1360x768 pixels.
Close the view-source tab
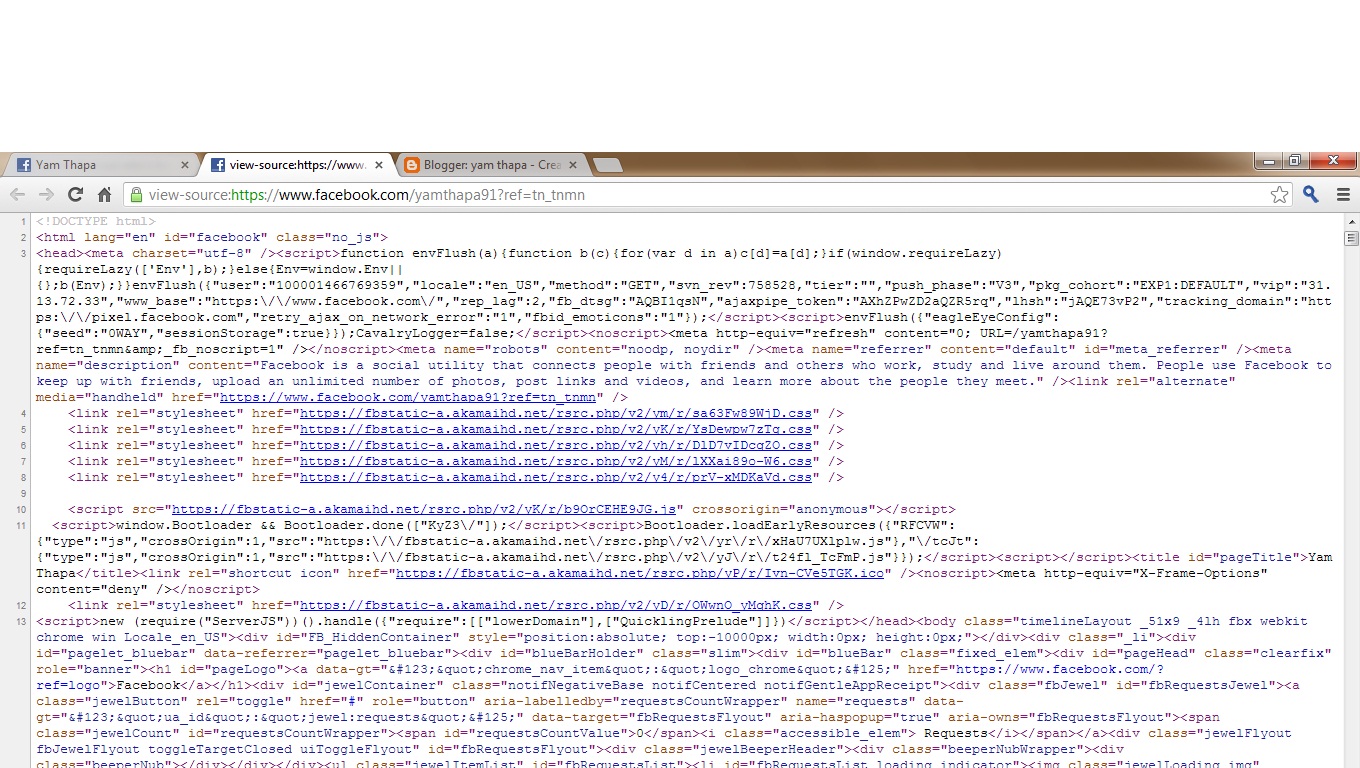378,165
